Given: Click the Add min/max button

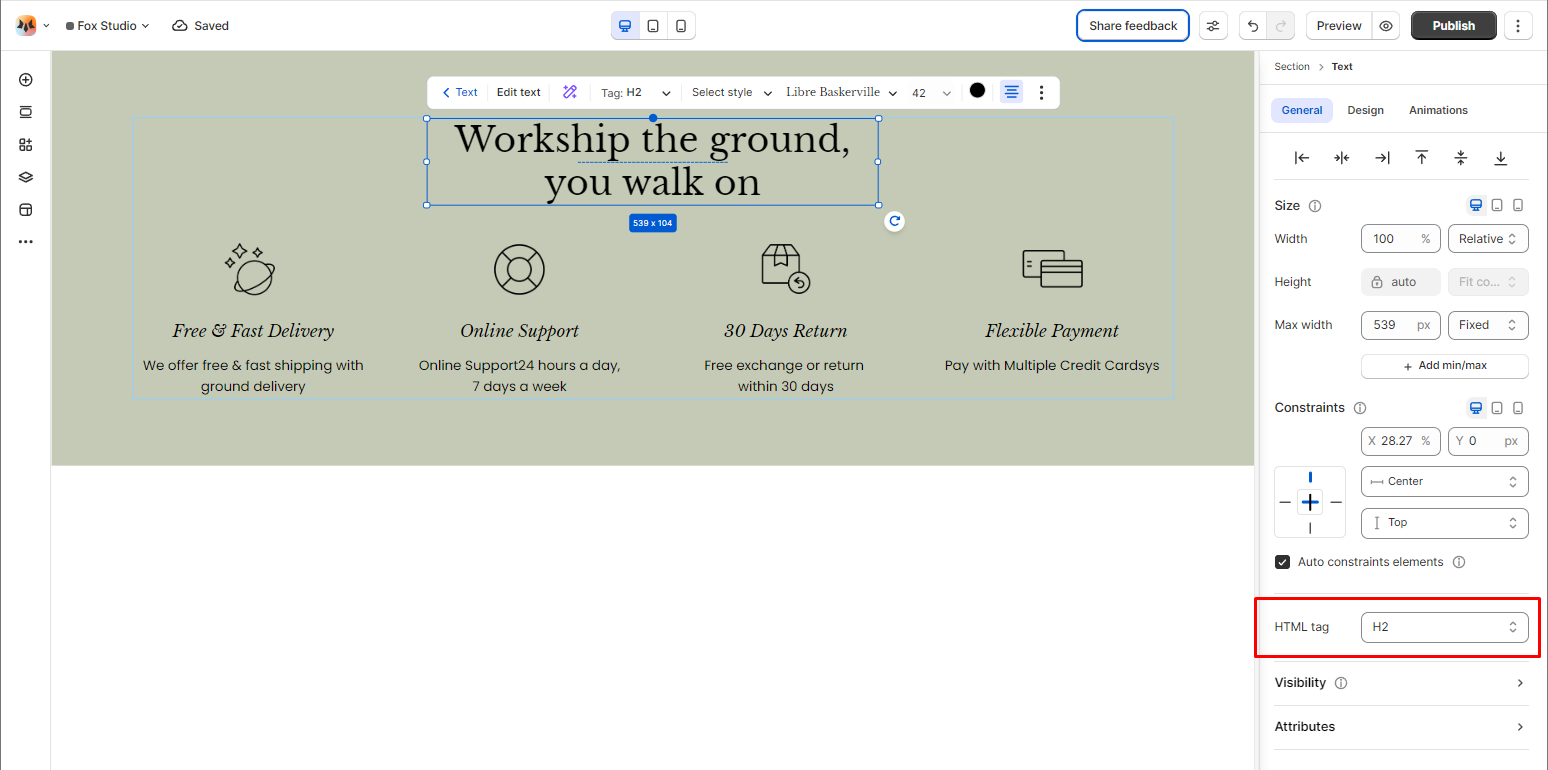Looking at the screenshot, I should (x=1445, y=366).
